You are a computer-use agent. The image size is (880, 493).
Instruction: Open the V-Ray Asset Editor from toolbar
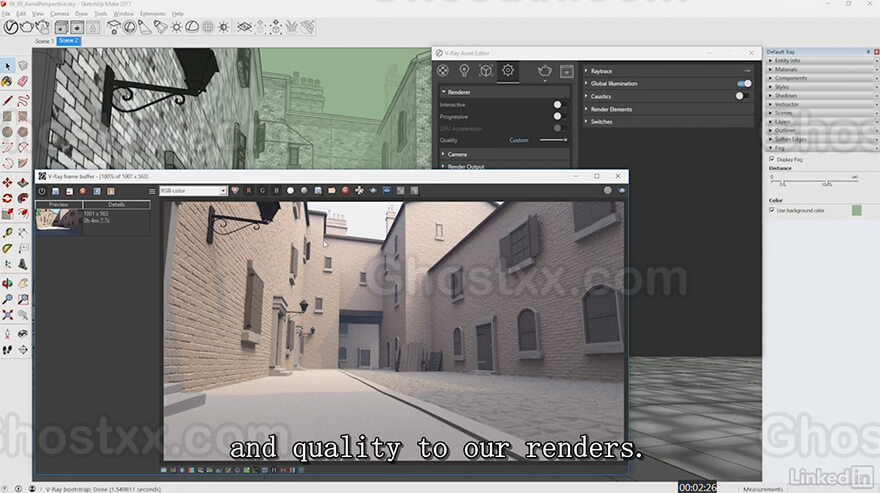(11, 27)
